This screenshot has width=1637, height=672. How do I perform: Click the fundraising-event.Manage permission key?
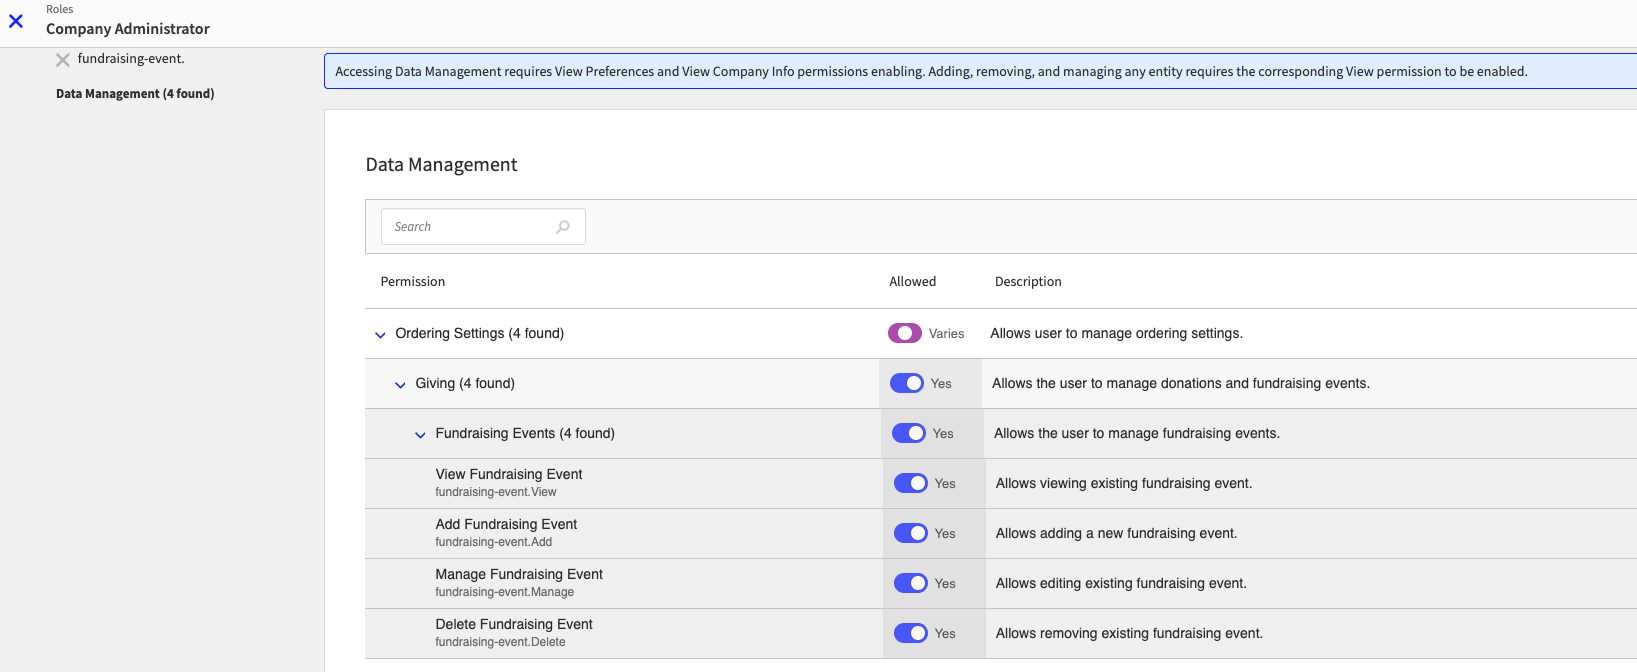505,592
